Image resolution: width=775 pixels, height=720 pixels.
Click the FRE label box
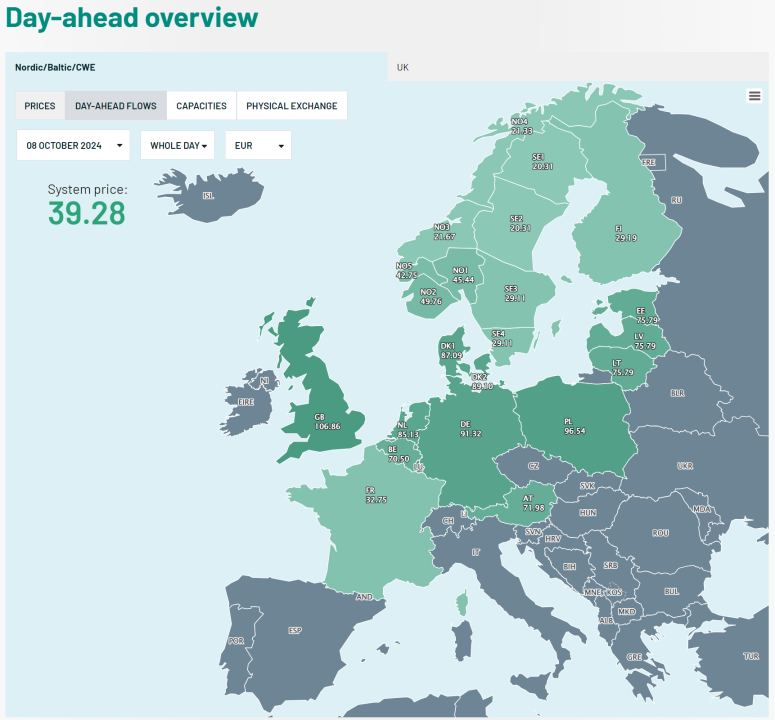[x=653, y=162]
